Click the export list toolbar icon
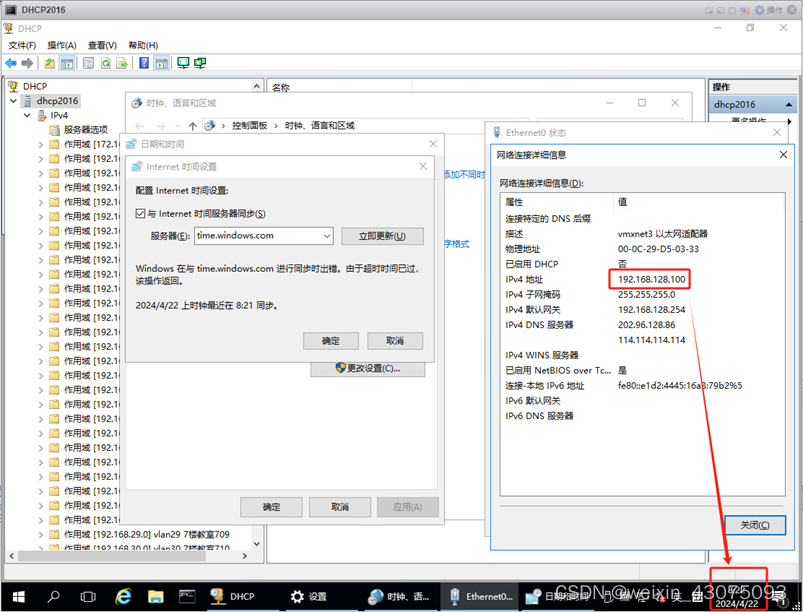Screen dimensions: 803x612 pyautogui.click(x=122, y=63)
